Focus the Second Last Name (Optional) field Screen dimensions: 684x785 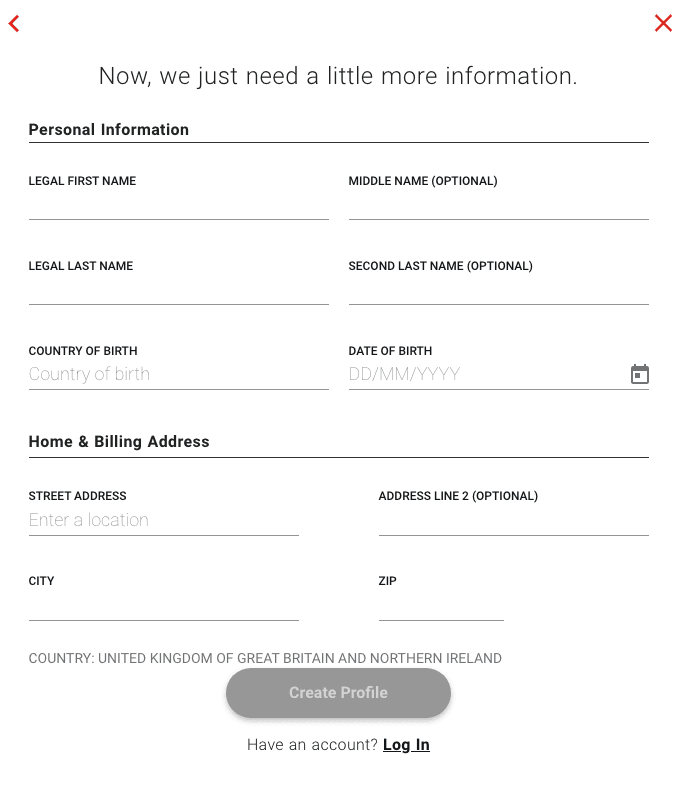498,291
